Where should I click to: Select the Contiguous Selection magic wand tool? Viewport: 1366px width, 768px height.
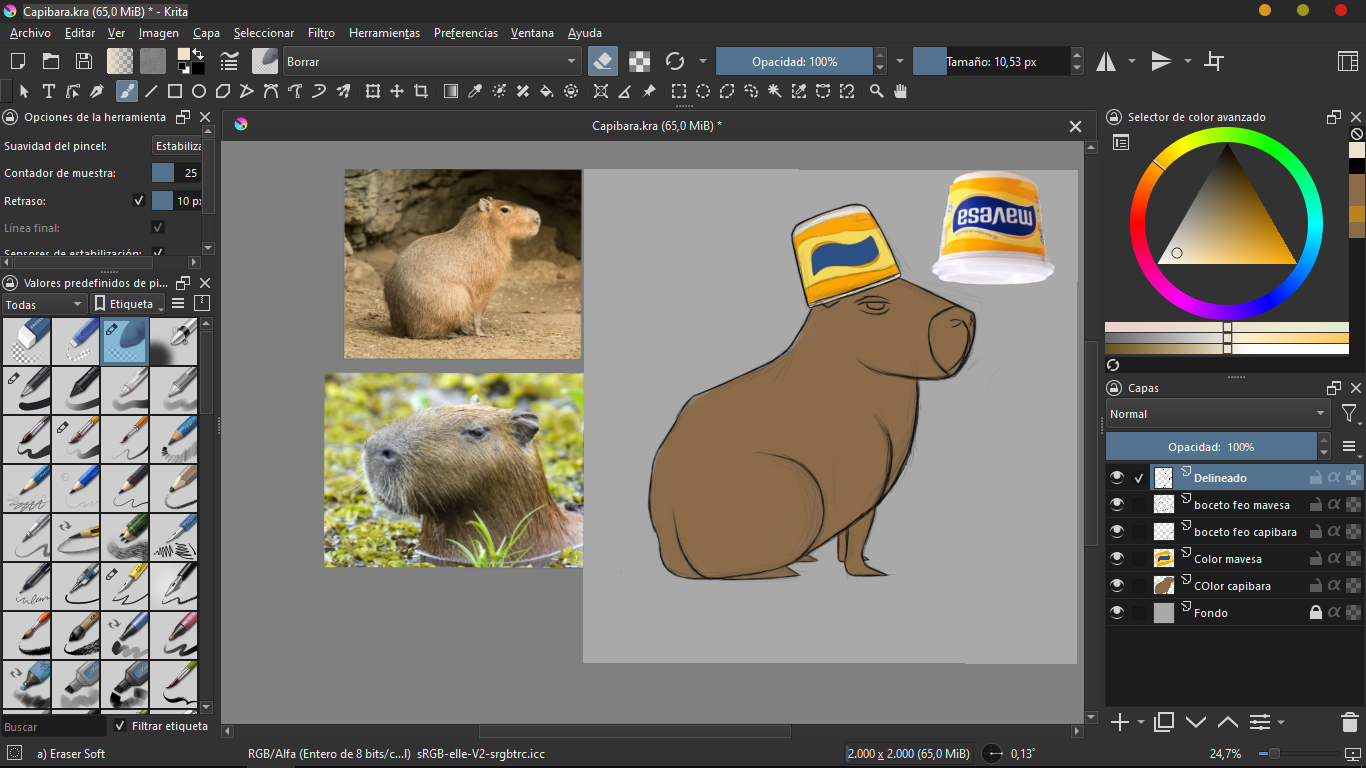click(x=775, y=91)
